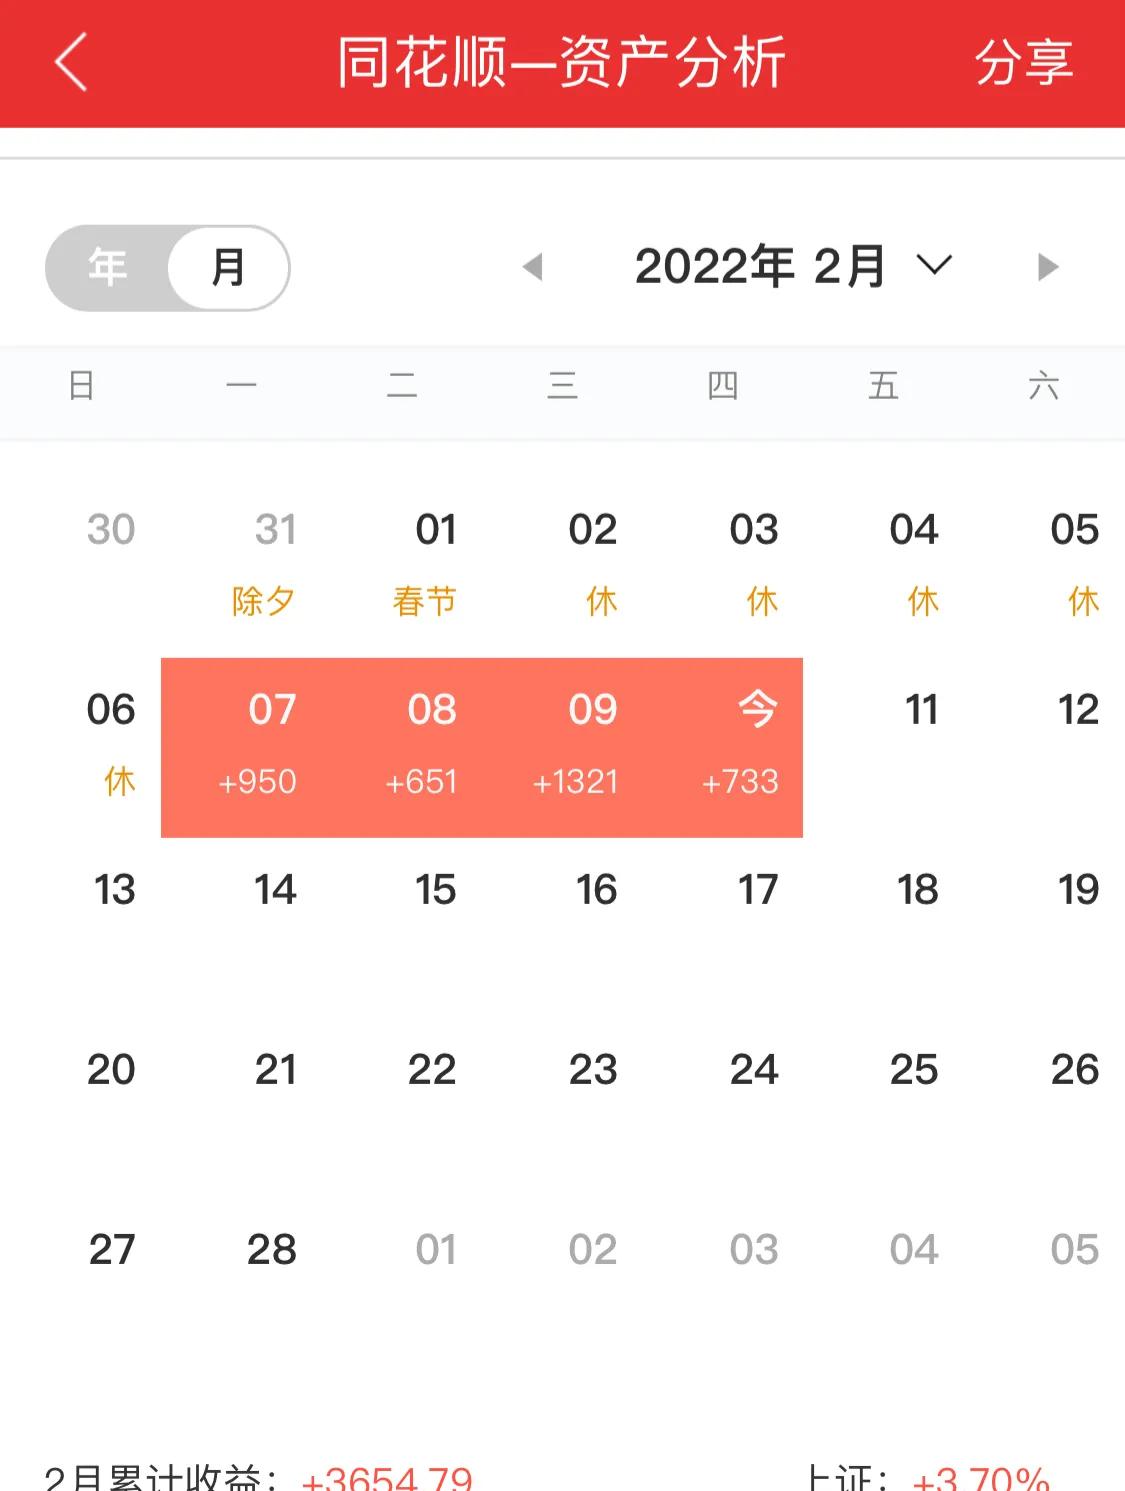Open the month picker chevron
1125x1491 pixels.
pos(934,266)
